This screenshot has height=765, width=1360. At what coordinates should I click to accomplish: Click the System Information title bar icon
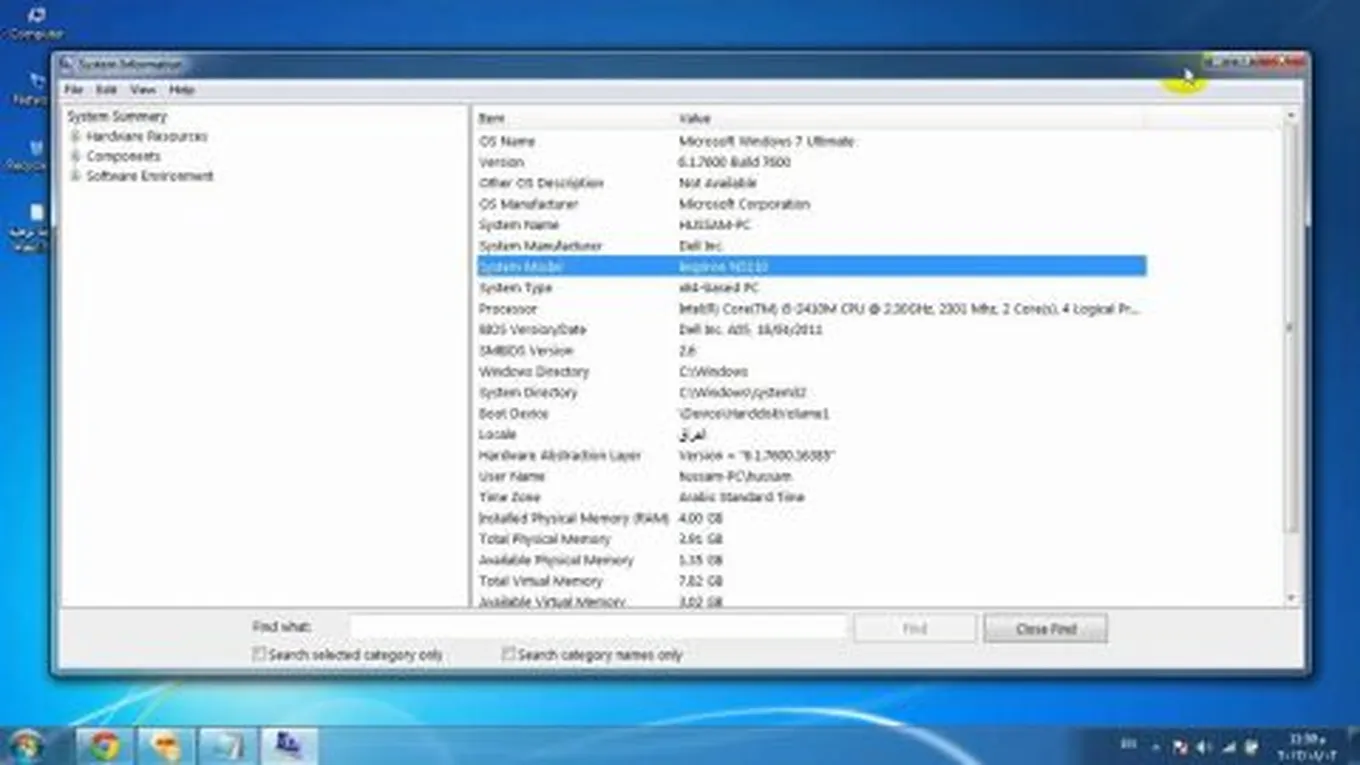pyautogui.click(x=67, y=65)
